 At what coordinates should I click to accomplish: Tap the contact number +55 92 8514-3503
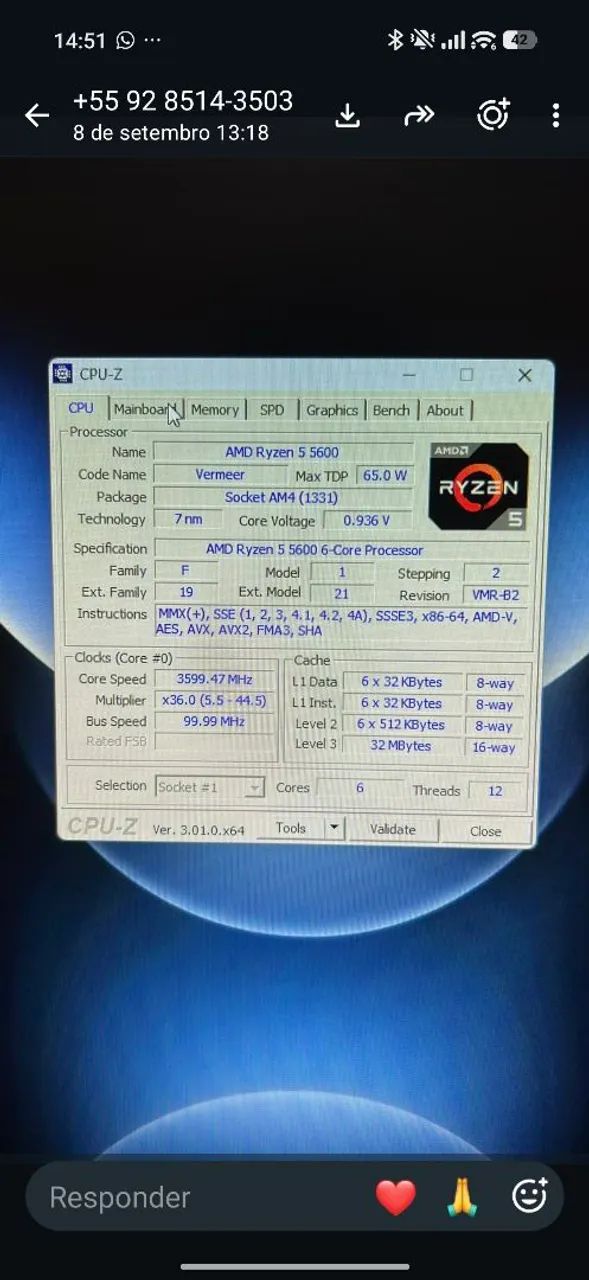tap(183, 101)
